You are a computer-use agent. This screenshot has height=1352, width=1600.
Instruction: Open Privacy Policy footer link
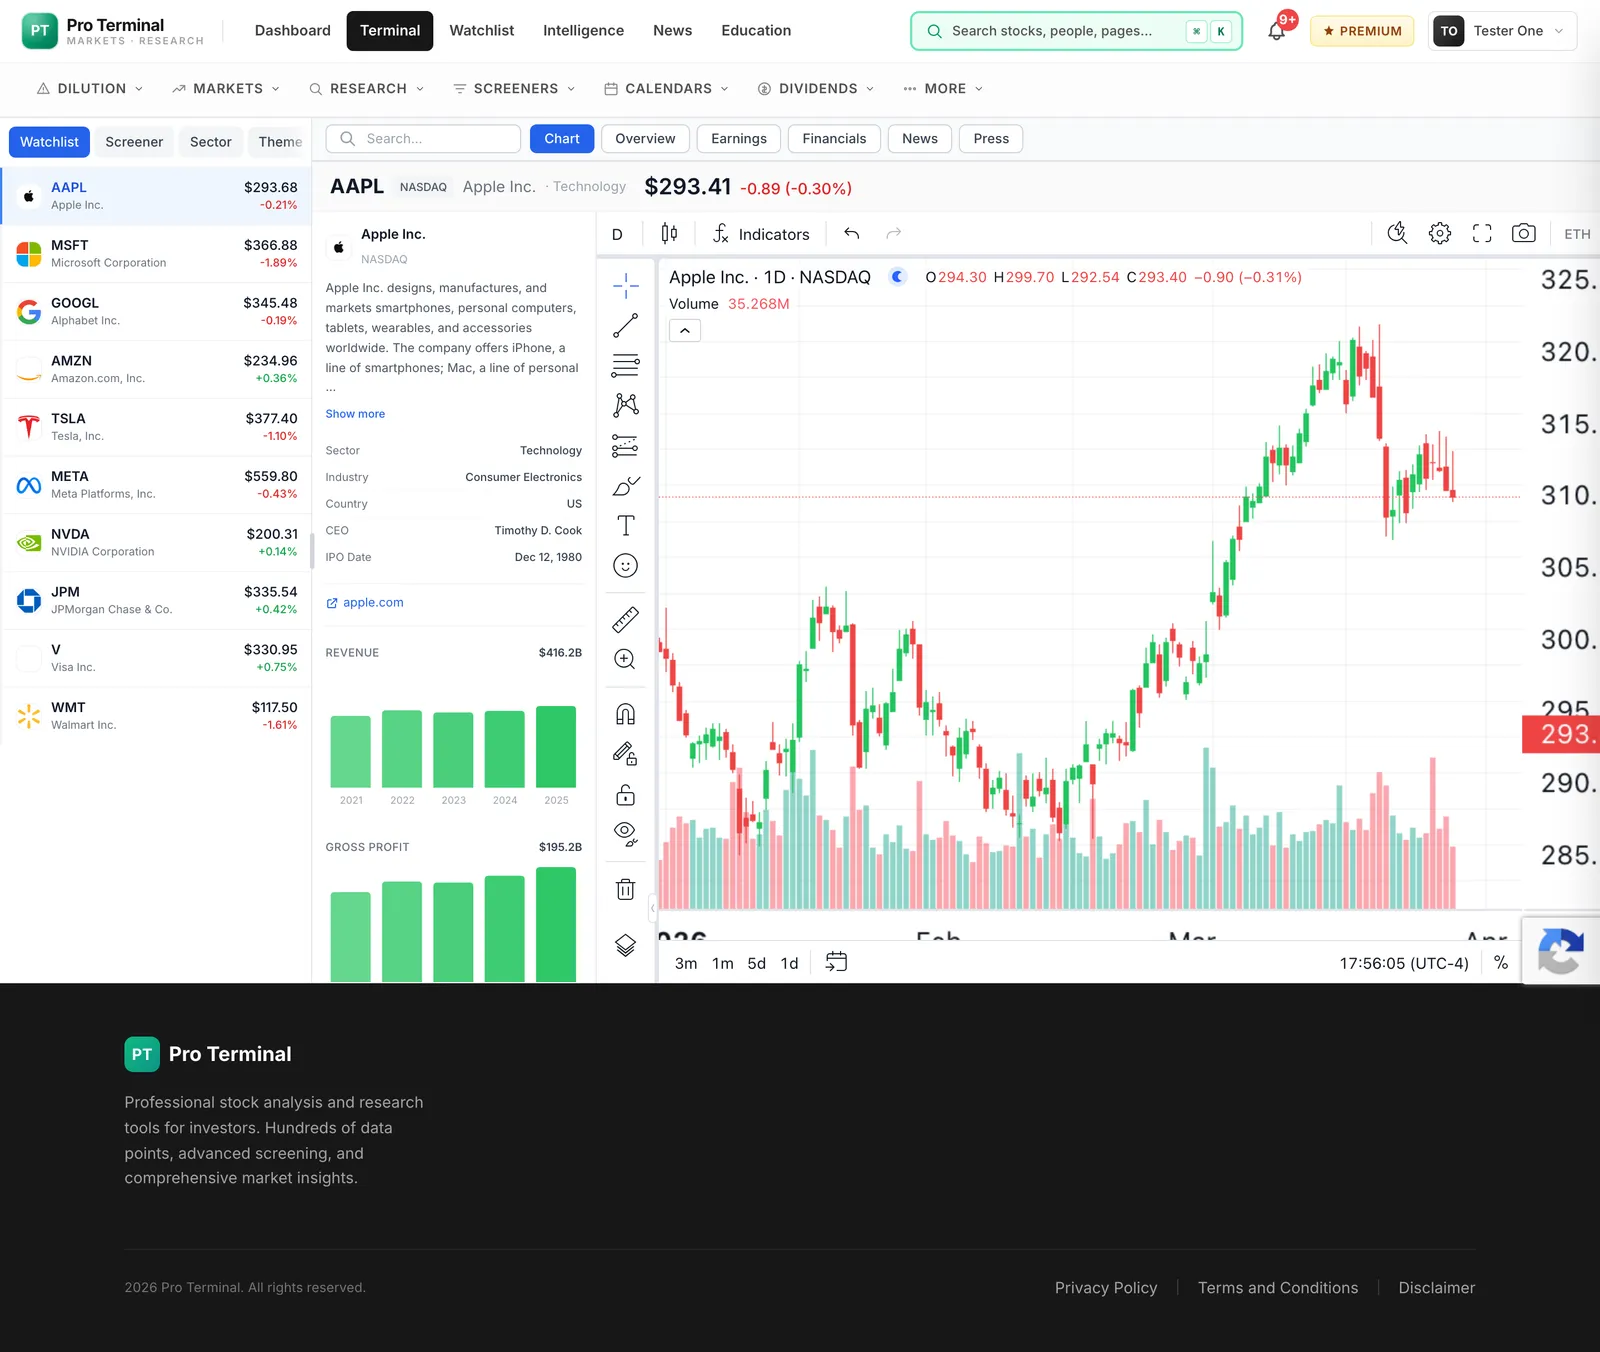click(1106, 1288)
